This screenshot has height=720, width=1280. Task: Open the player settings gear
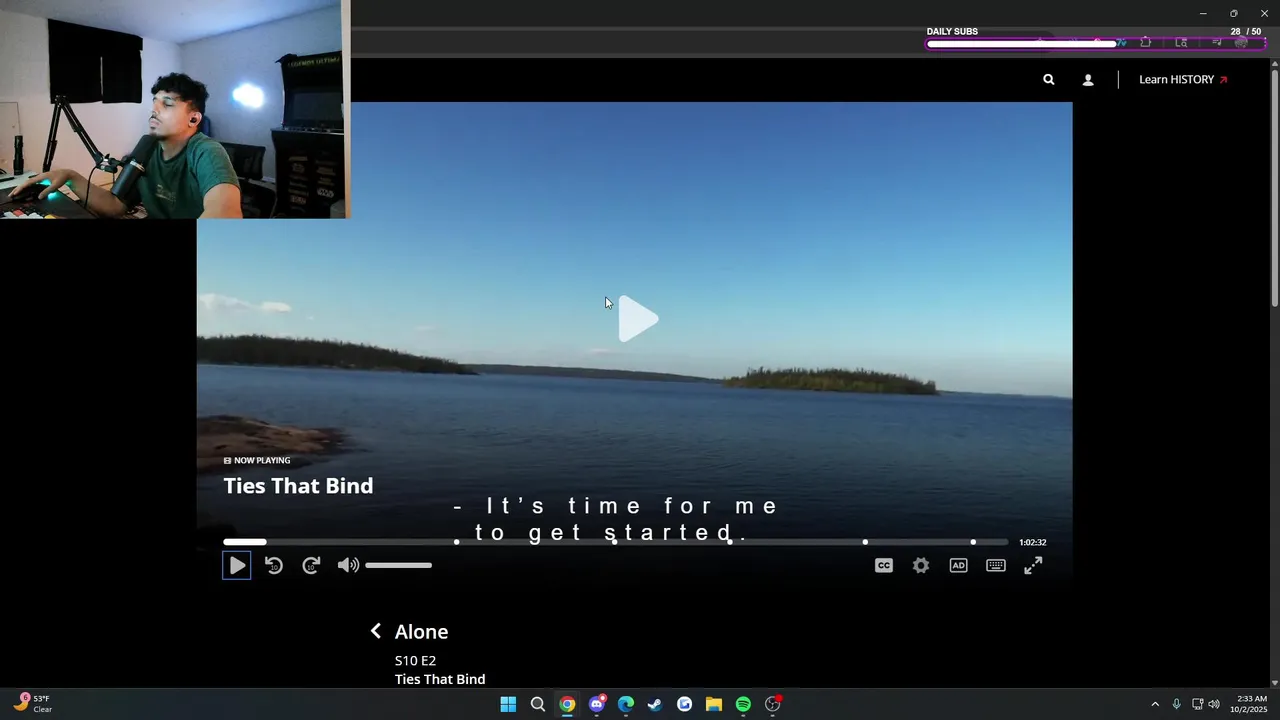click(x=921, y=565)
